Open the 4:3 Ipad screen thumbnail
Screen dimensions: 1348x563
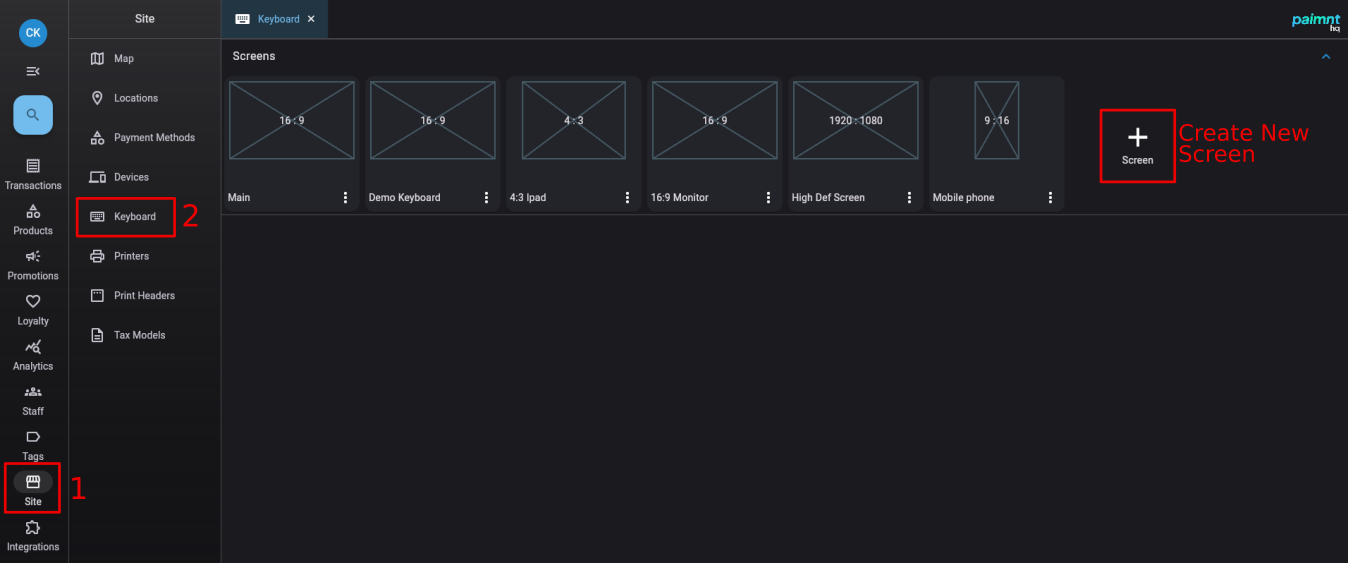tap(573, 120)
